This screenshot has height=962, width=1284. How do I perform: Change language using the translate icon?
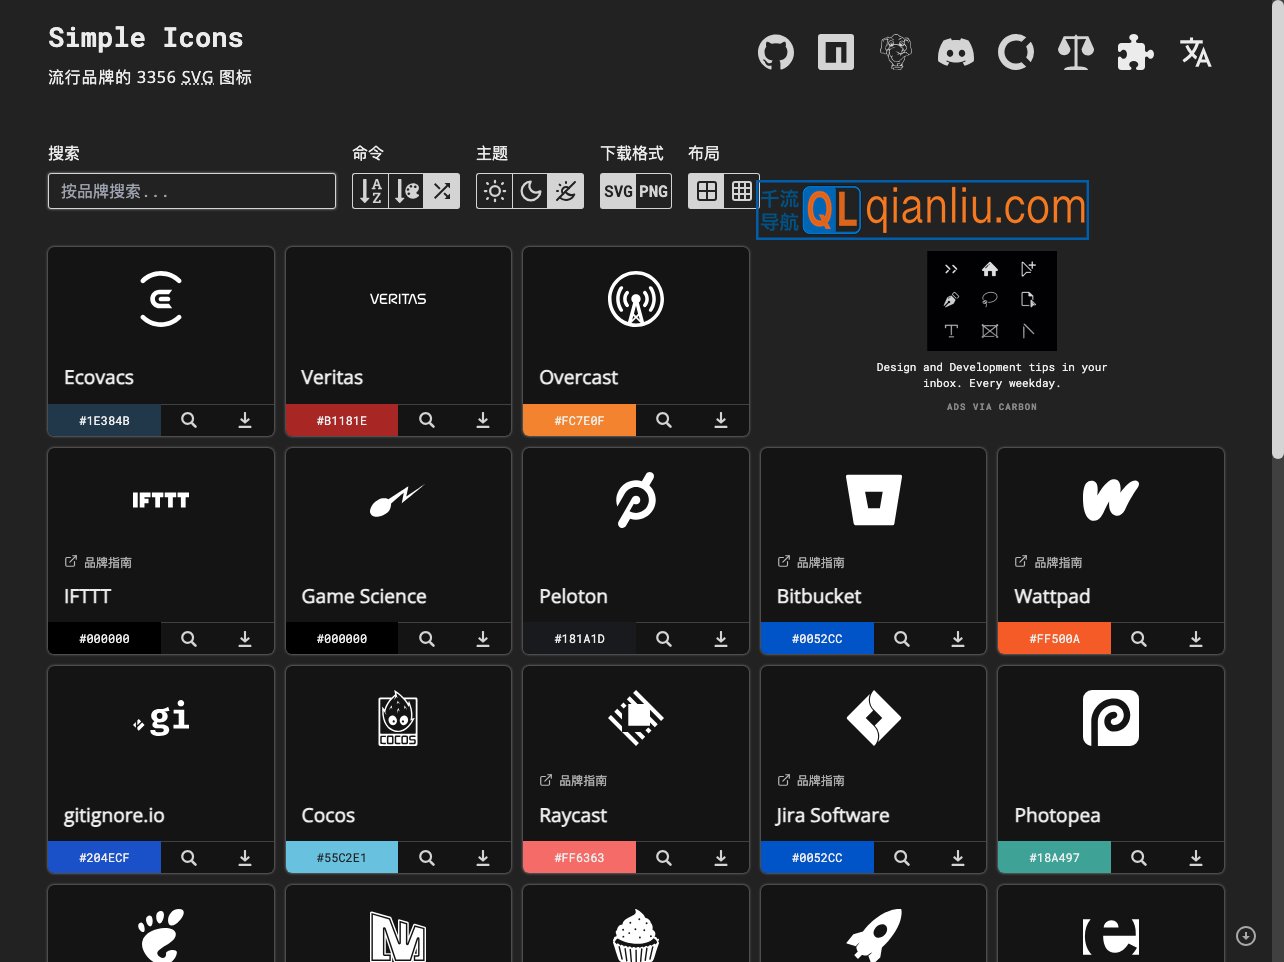(x=1195, y=52)
